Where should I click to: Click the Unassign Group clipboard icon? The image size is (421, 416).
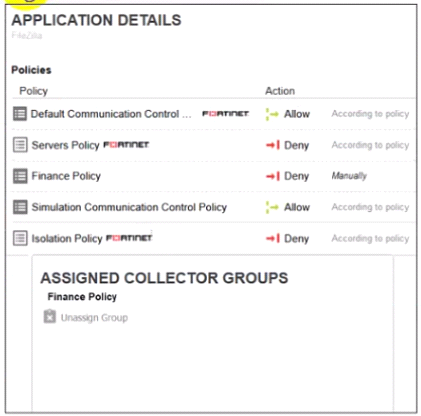(50, 317)
